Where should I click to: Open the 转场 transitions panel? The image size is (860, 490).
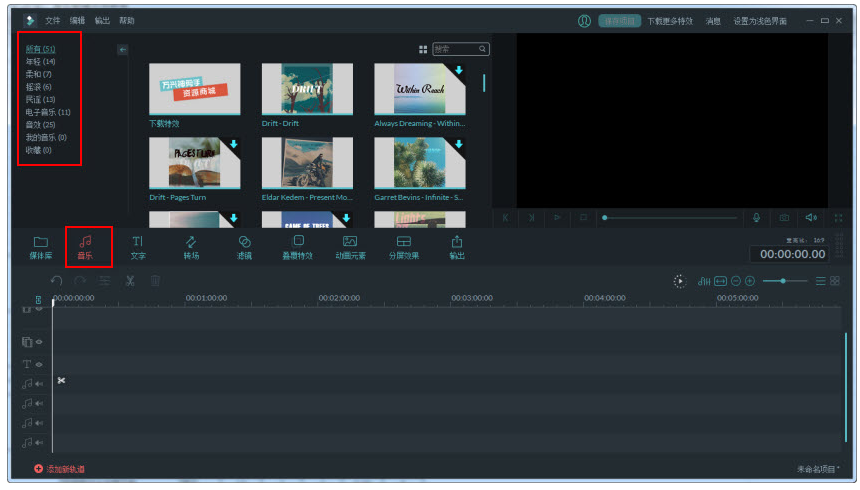coord(191,246)
